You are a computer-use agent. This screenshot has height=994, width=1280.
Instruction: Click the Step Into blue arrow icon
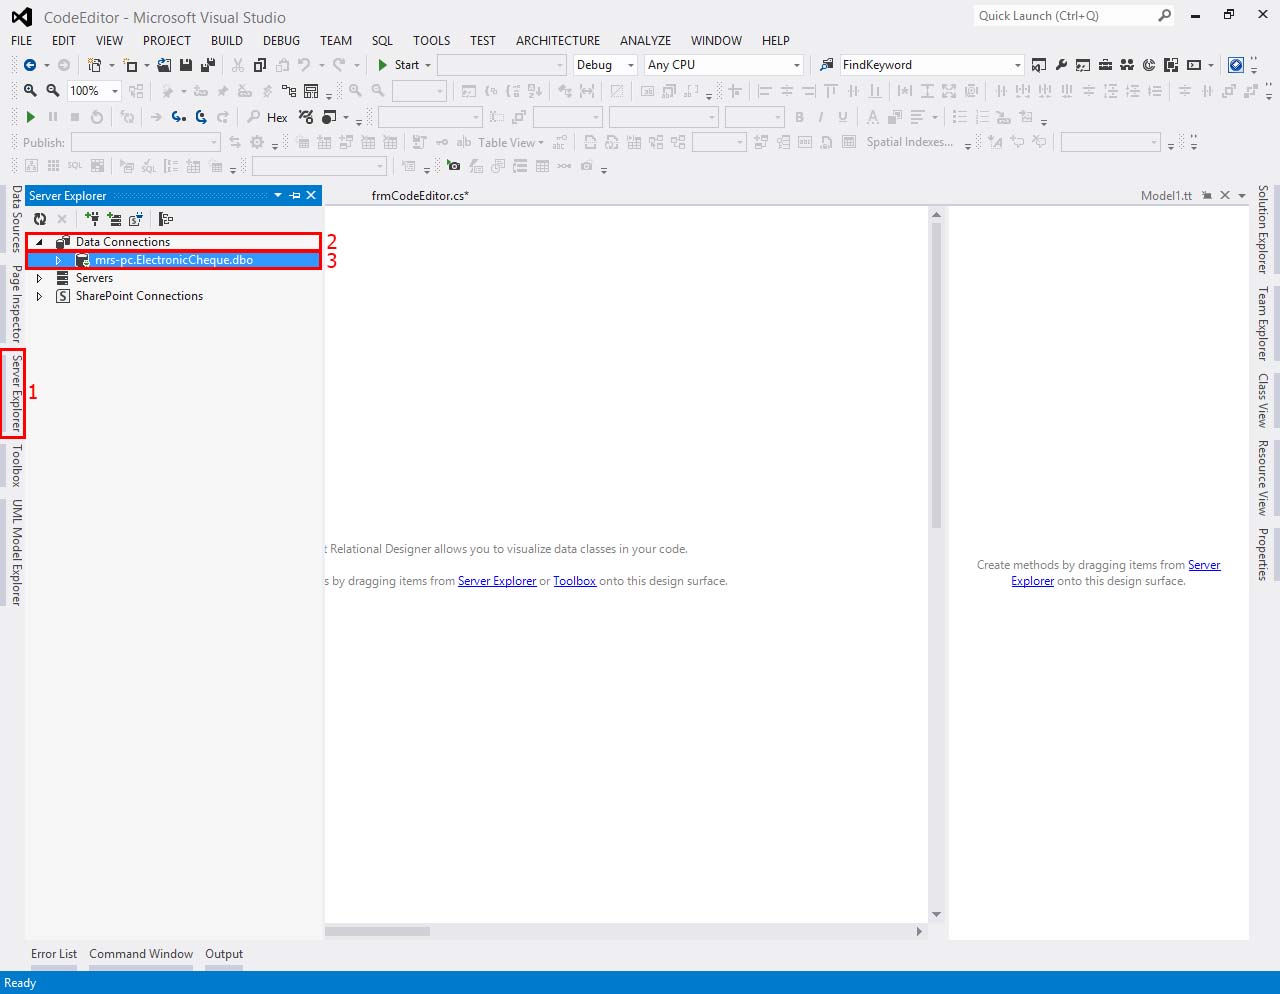click(178, 117)
